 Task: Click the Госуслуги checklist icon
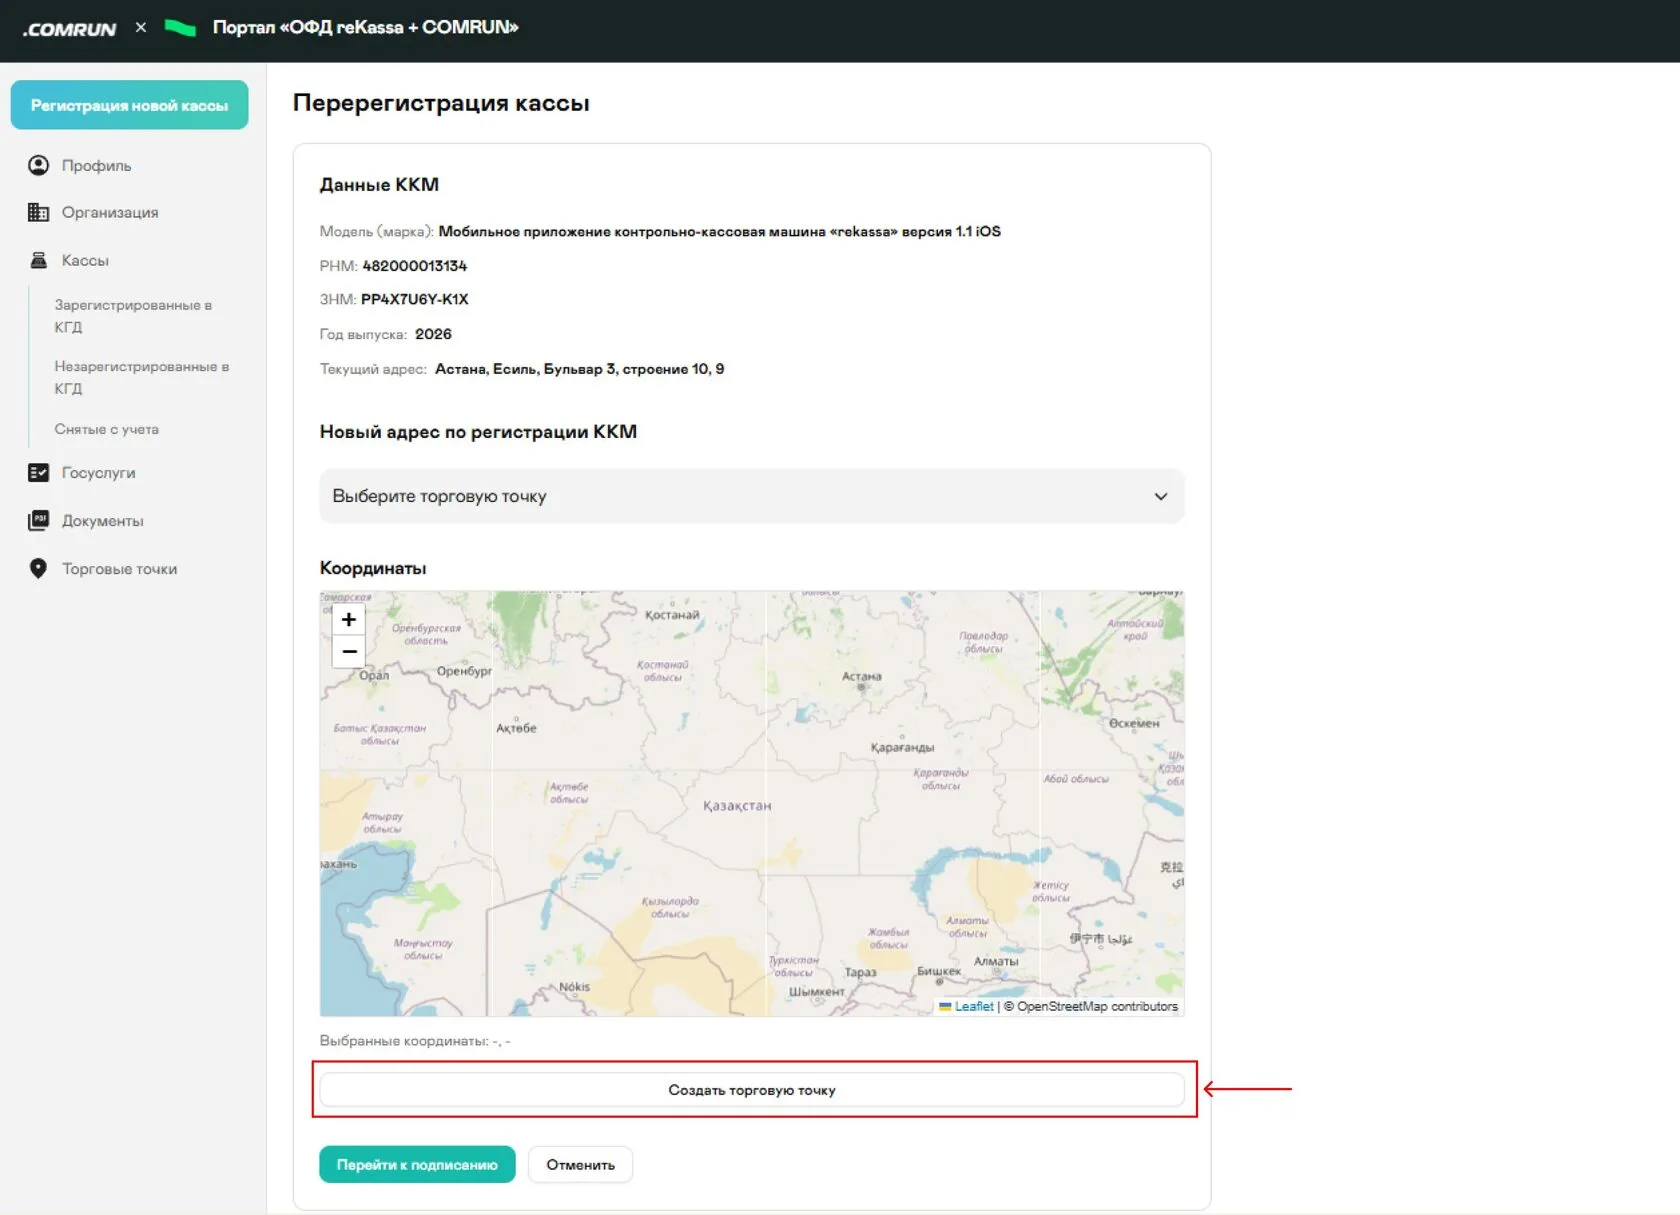click(x=38, y=472)
